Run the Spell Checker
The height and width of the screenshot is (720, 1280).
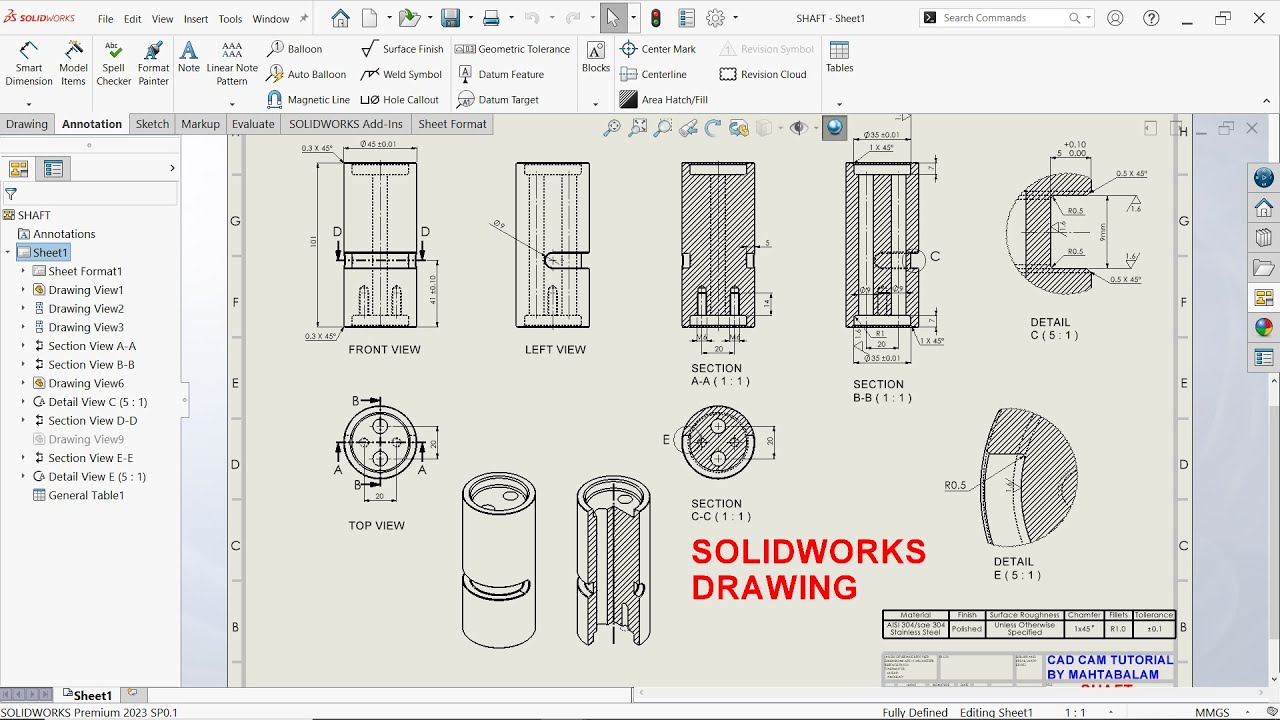point(113,64)
